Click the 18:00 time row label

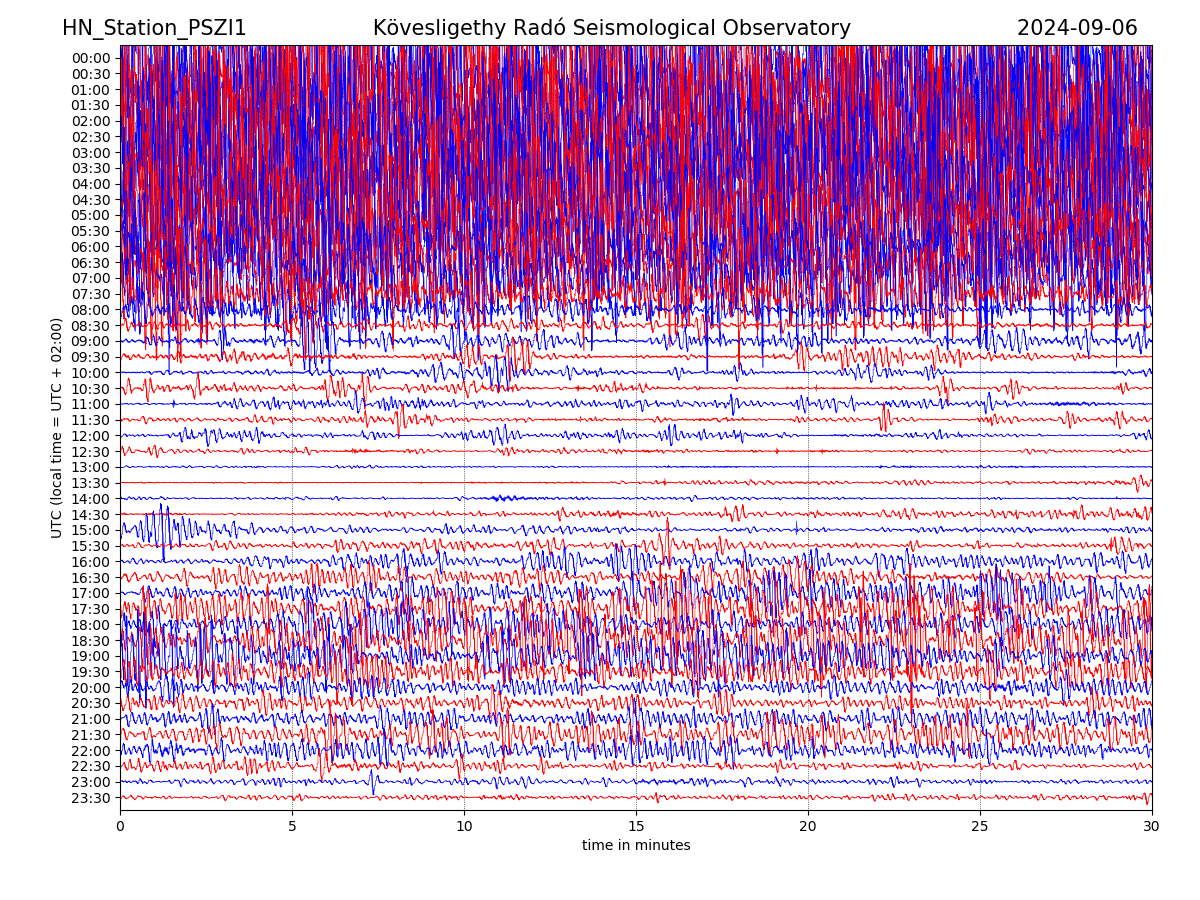[x=91, y=625]
